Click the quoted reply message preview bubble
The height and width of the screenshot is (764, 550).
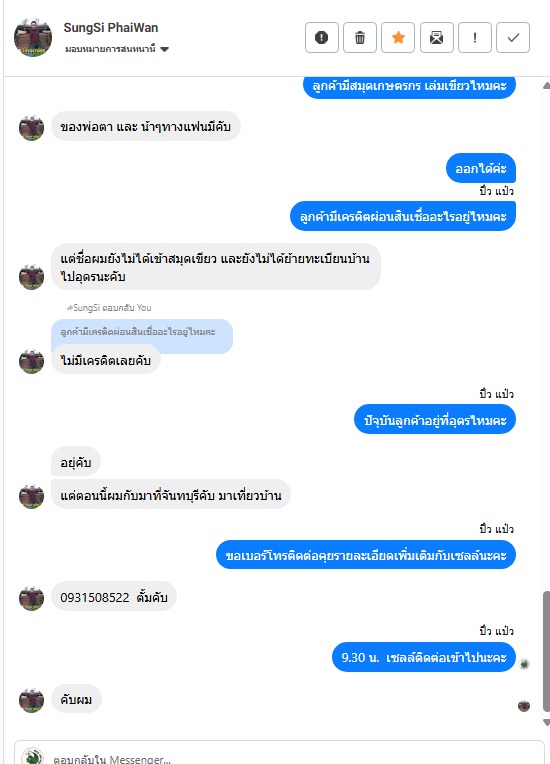pos(142,332)
